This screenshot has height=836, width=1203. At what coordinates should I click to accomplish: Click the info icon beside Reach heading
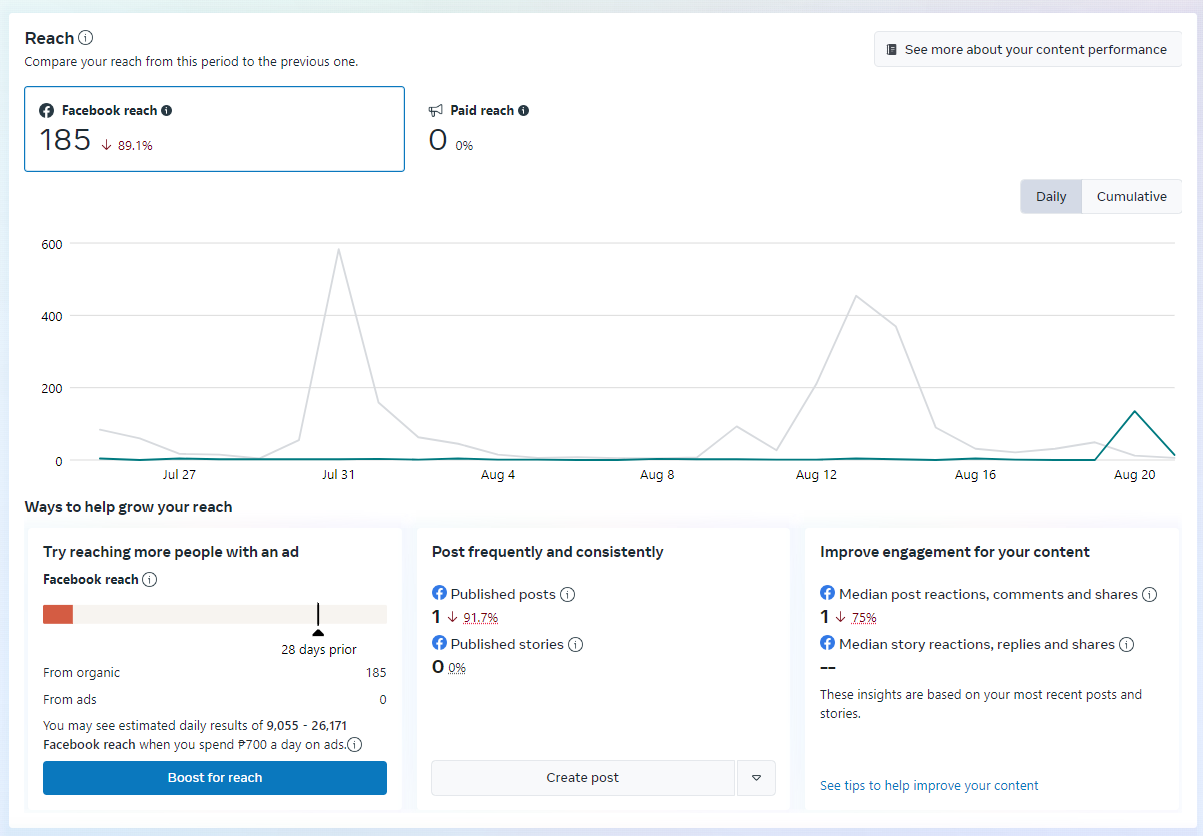(86, 38)
